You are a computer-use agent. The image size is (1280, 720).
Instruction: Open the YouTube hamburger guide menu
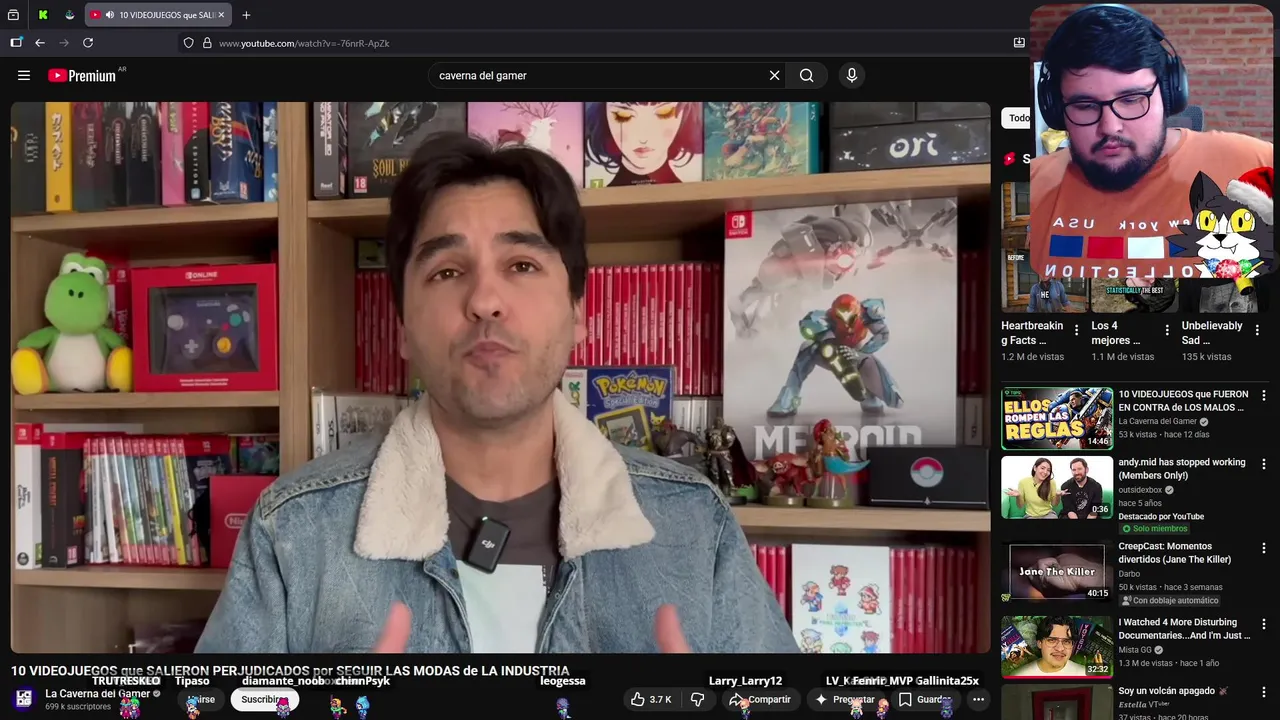pyautogui.click(x=24, y=75)
